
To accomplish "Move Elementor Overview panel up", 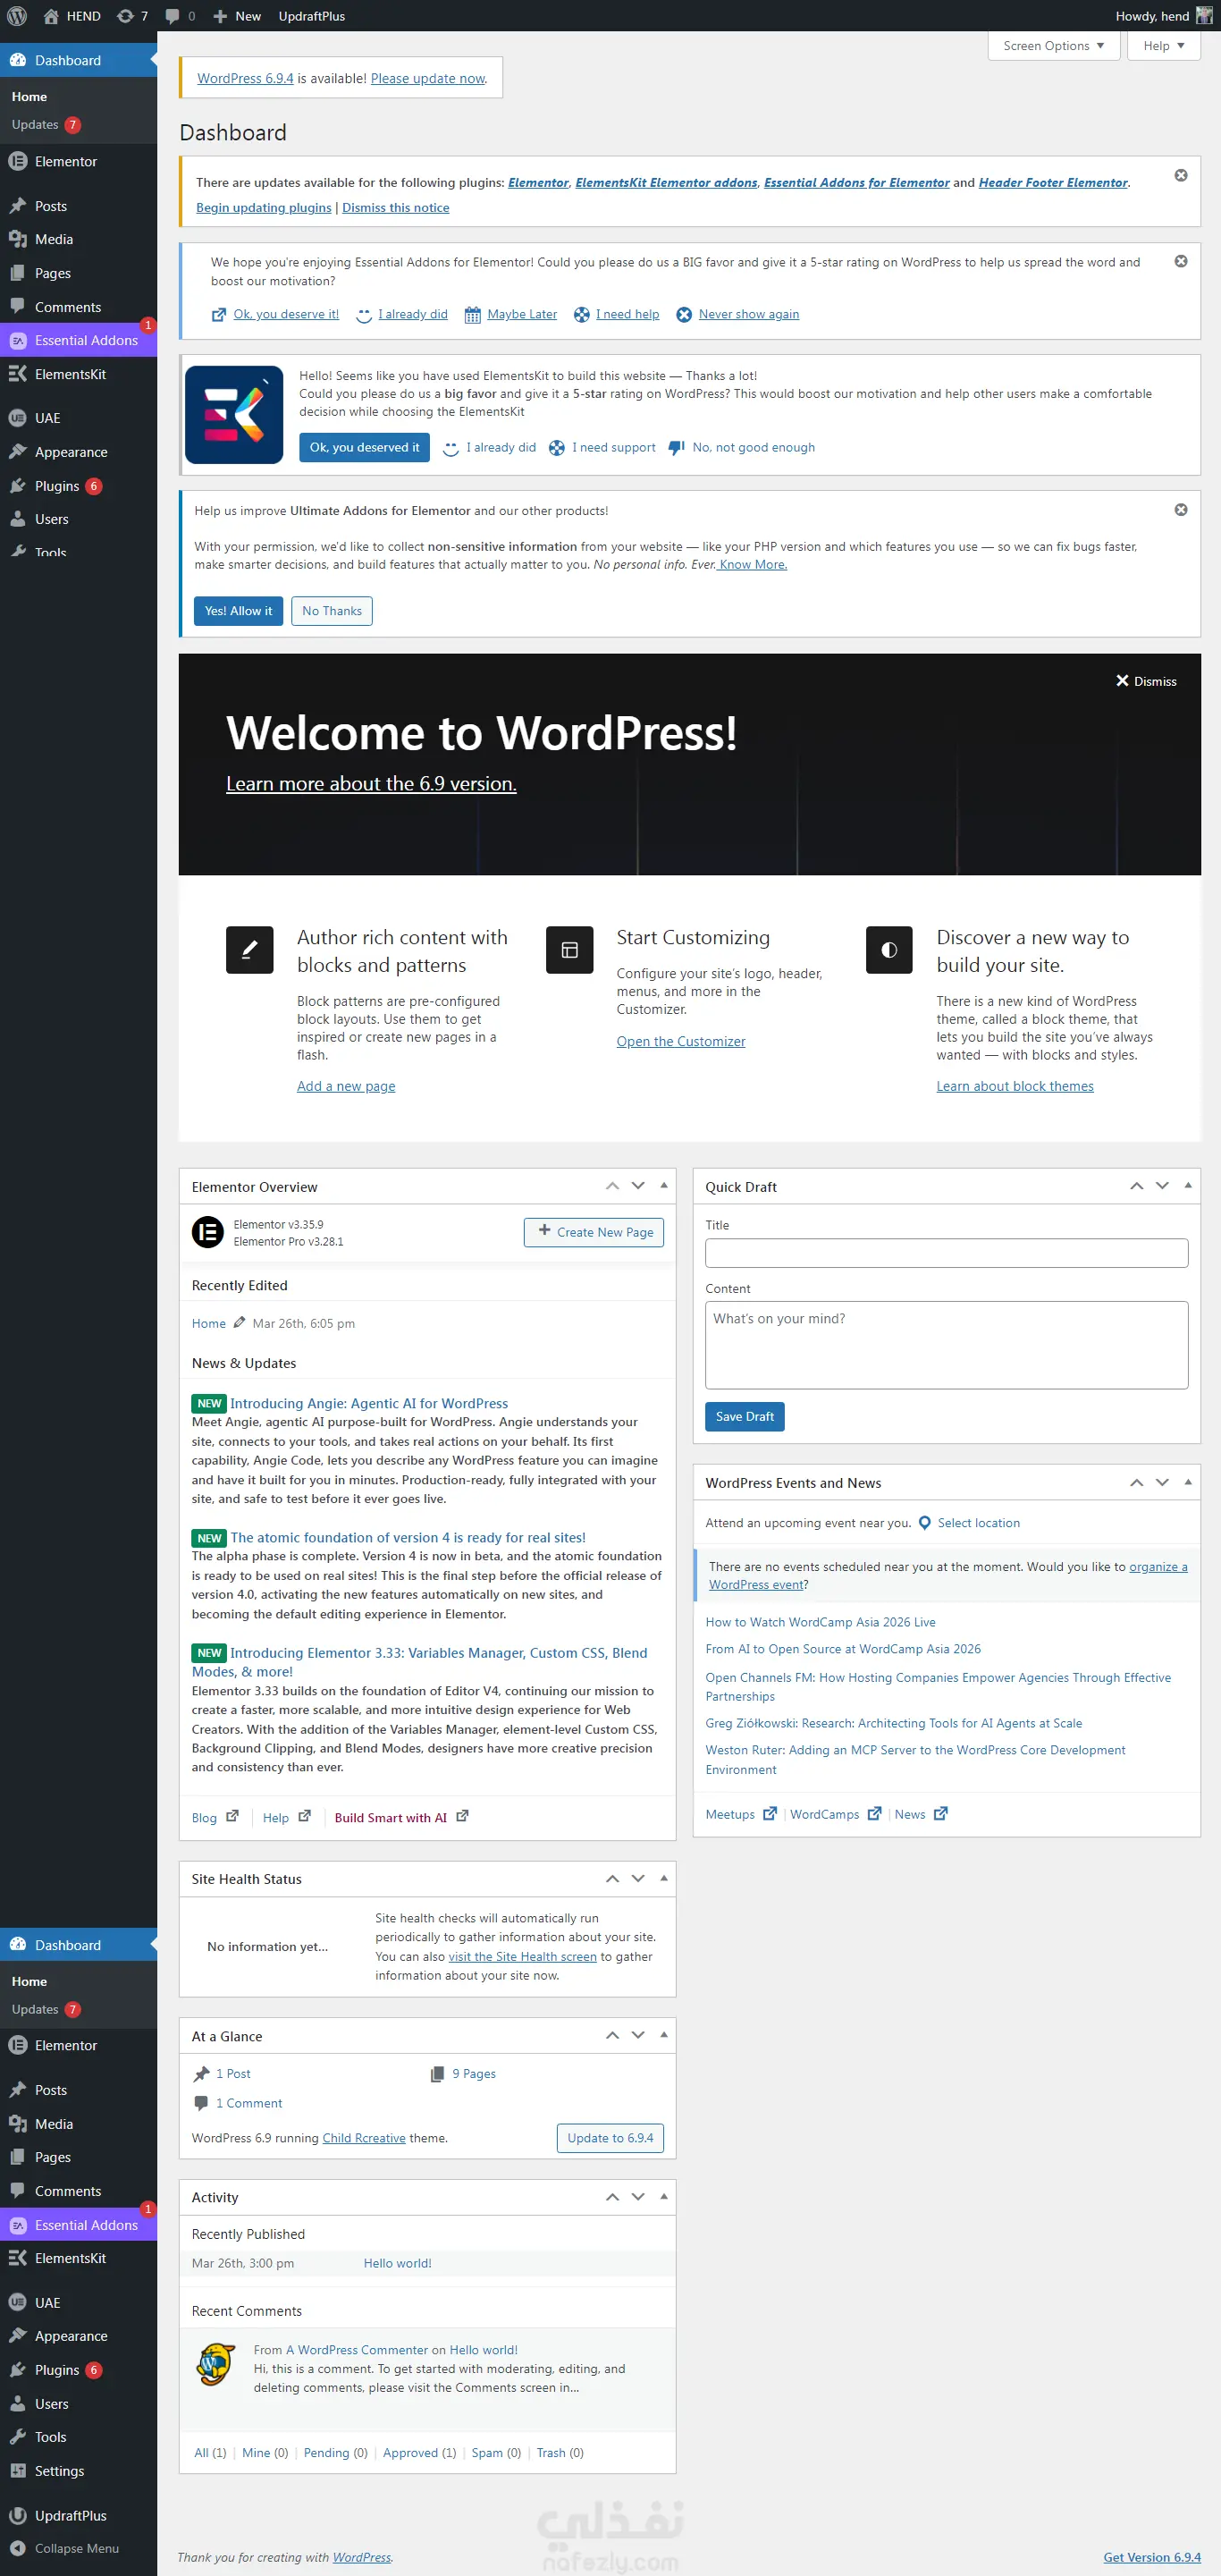I will [612, 1187].
